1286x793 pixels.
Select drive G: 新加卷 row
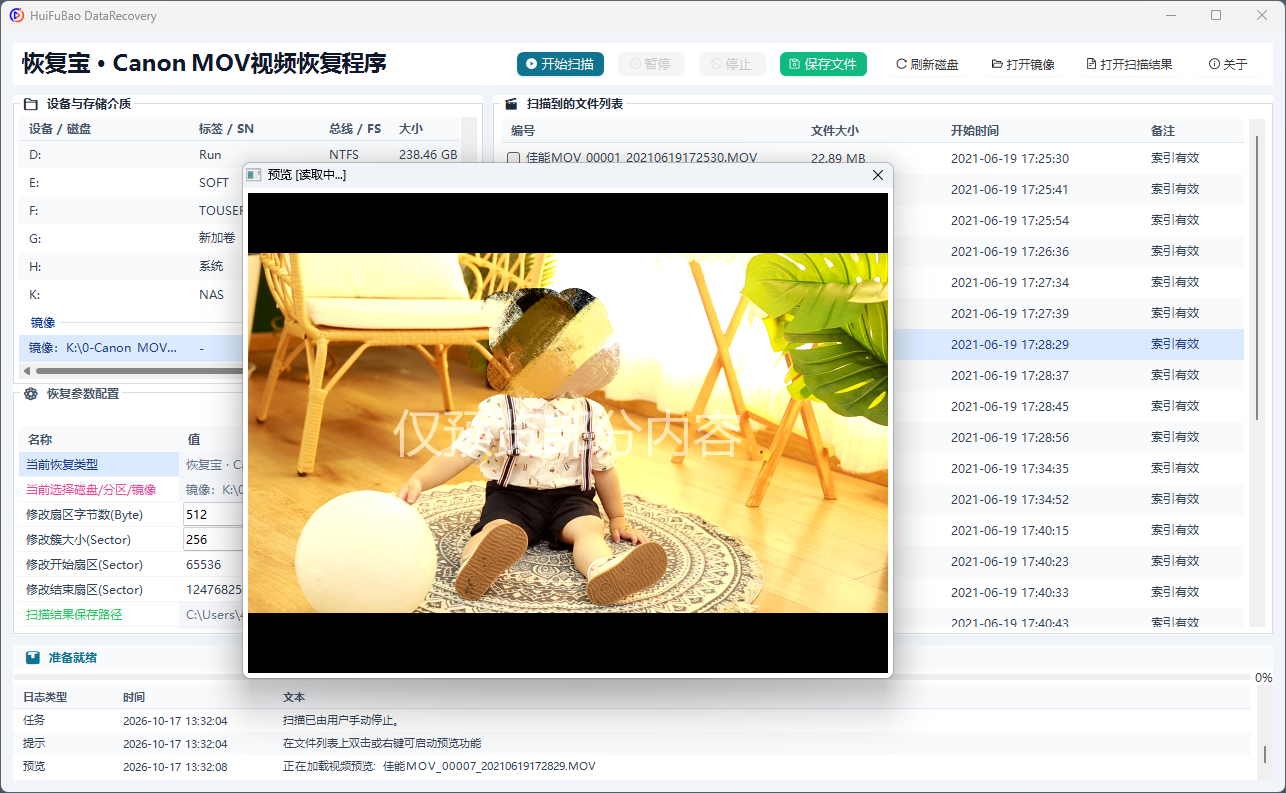click(x=131, y=239)
